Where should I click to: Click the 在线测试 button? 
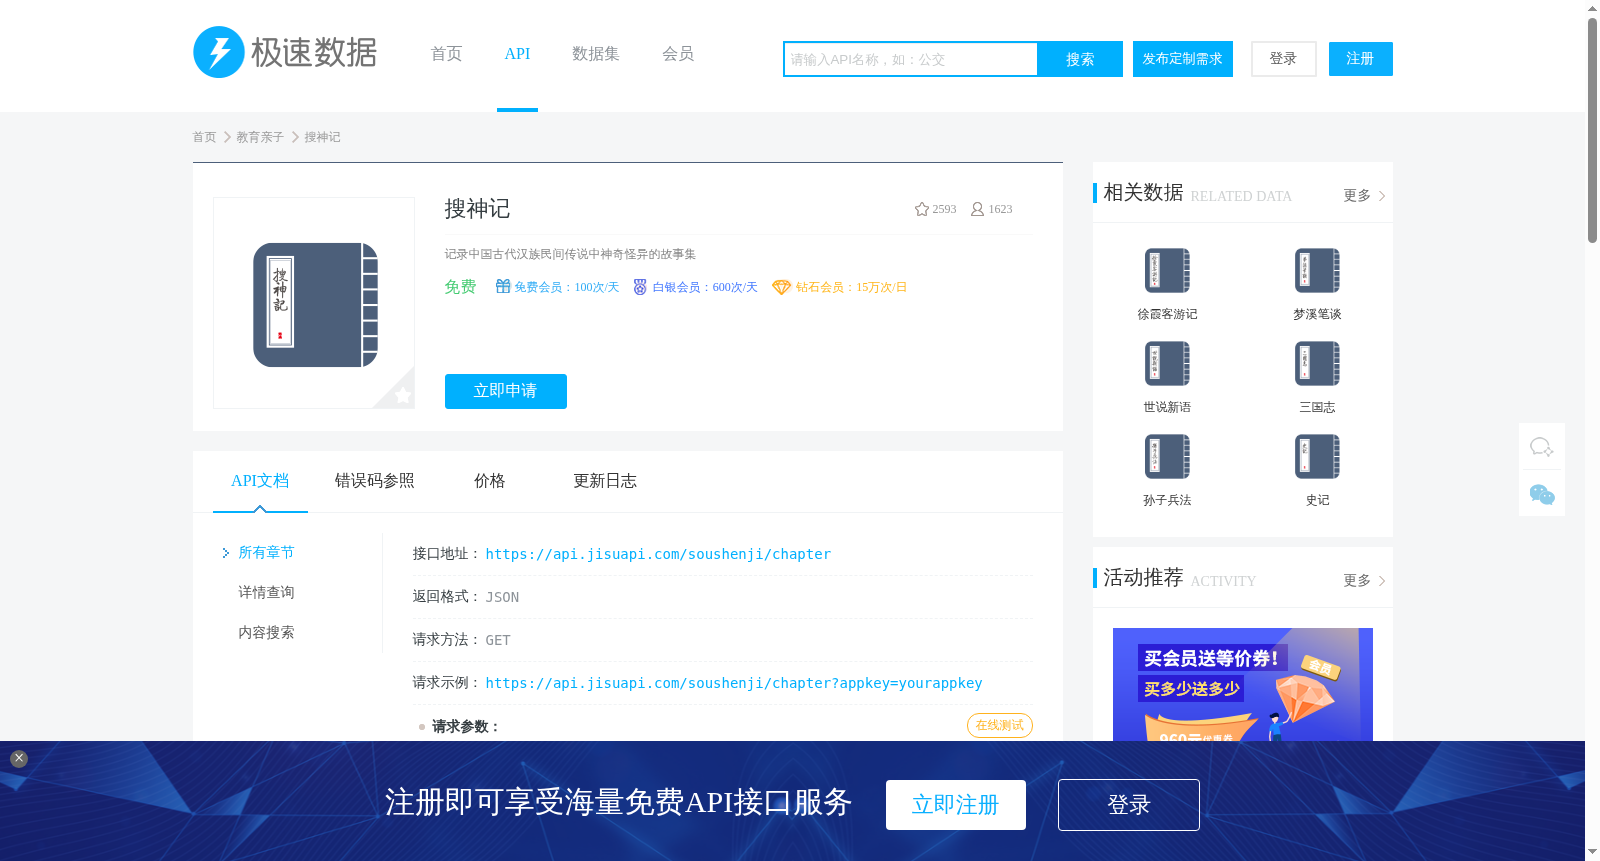click(x=1000, y=725)
